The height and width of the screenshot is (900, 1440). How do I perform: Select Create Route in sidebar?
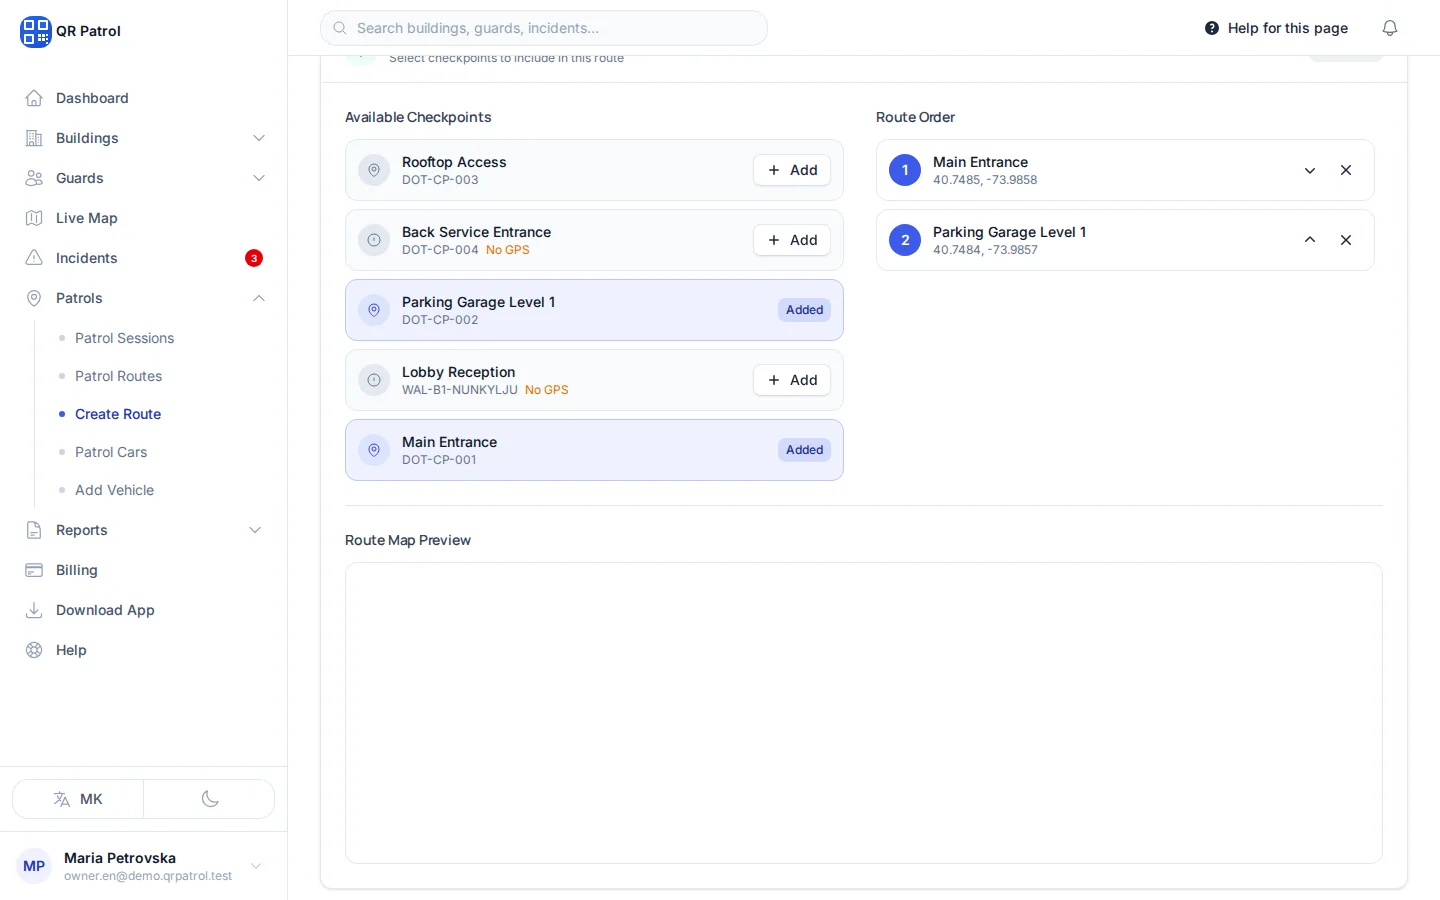click(118, 414)
